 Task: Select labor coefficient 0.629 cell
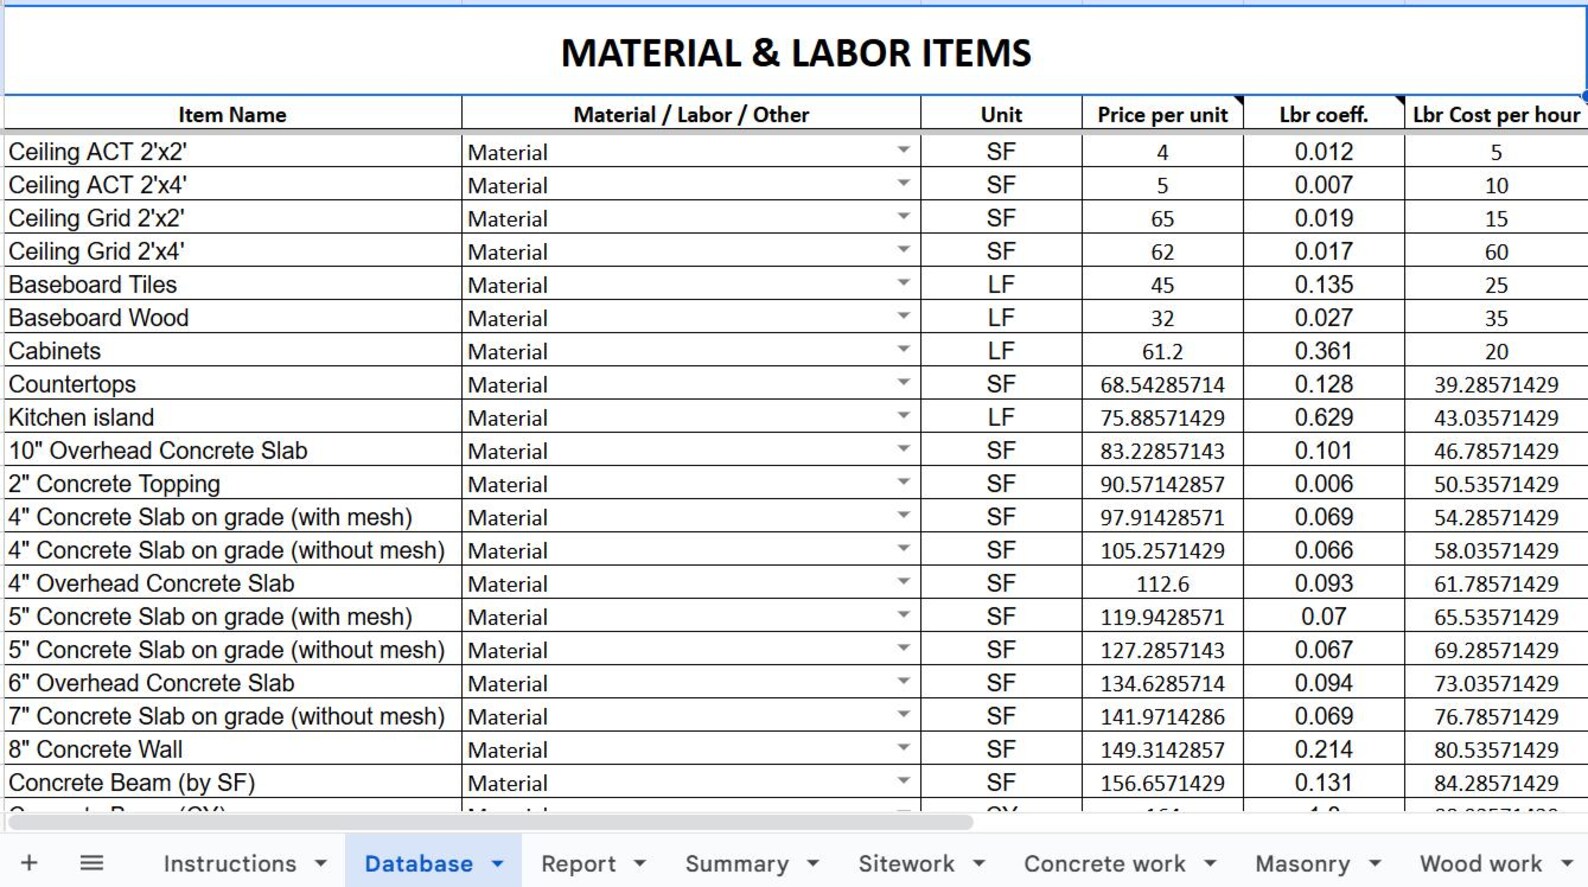pos(1324,417)
